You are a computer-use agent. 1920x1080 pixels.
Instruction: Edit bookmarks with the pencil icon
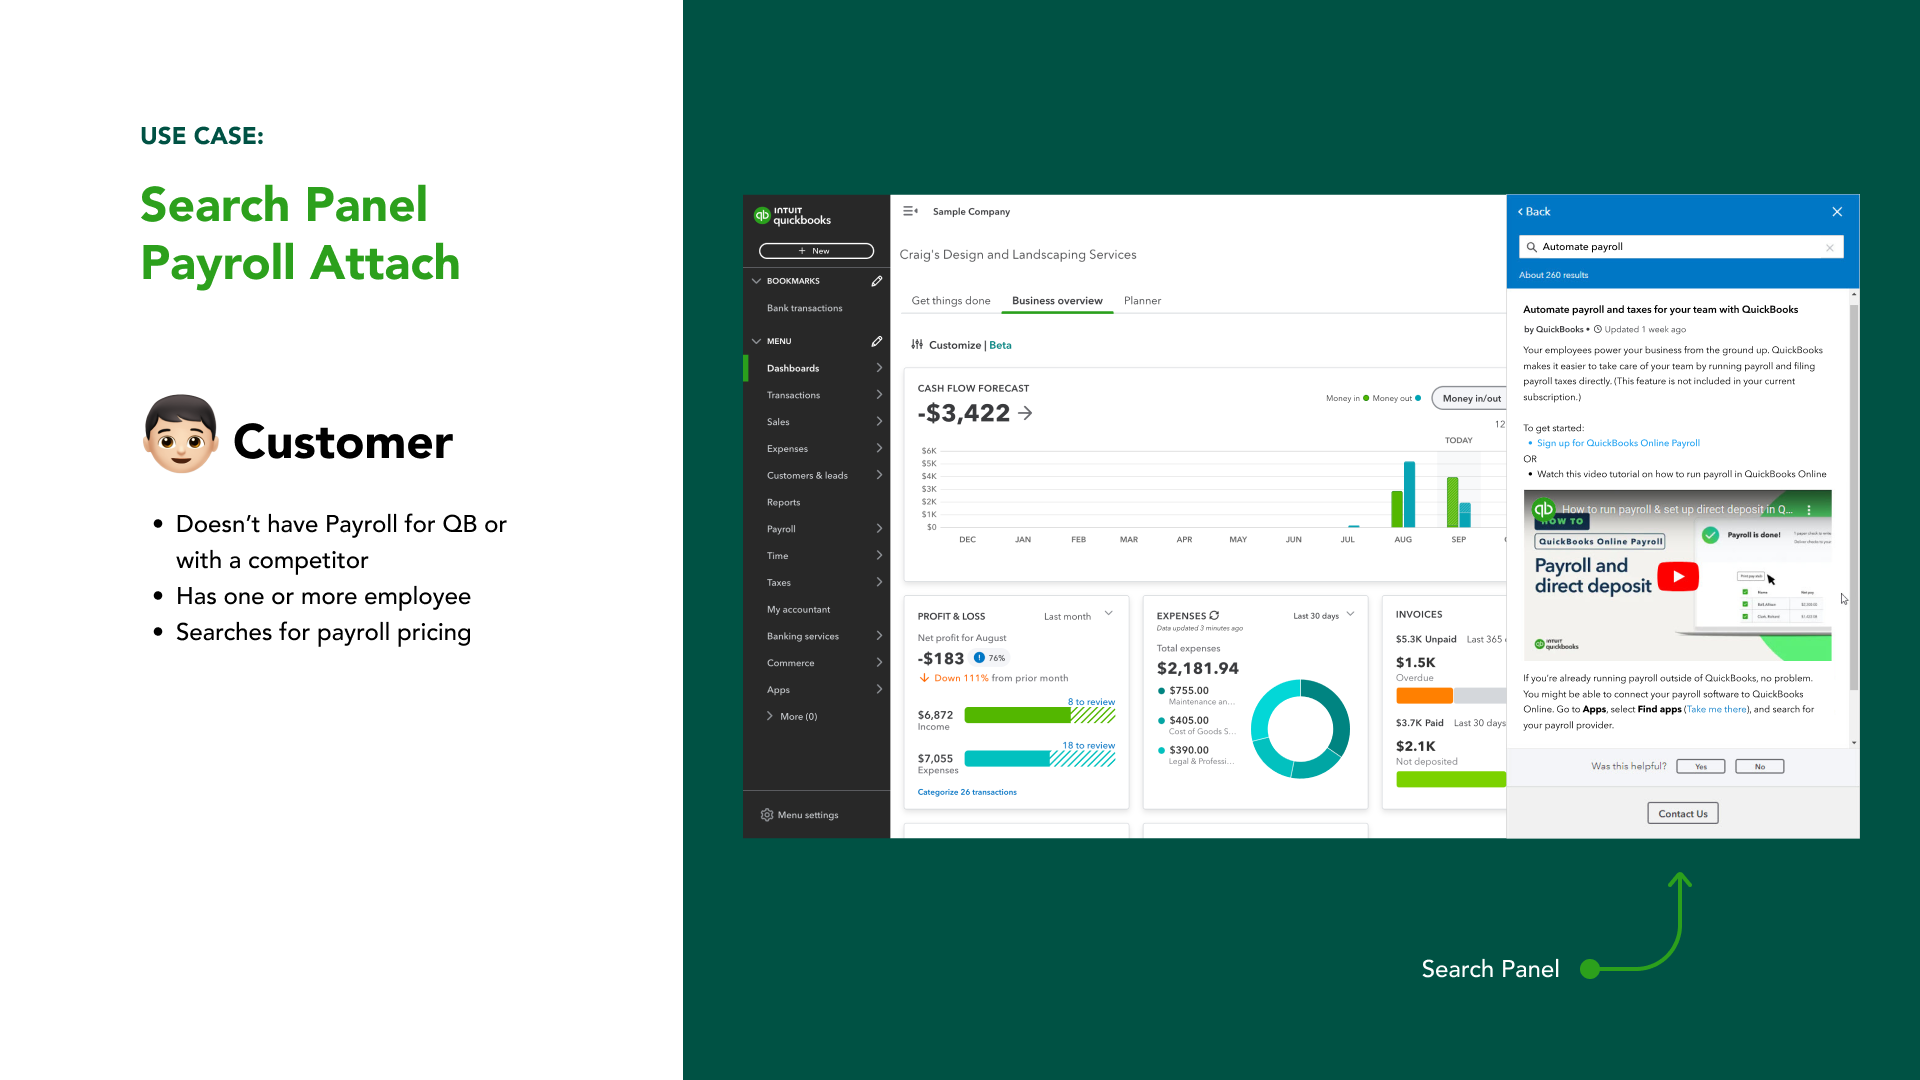click(876, 281)
